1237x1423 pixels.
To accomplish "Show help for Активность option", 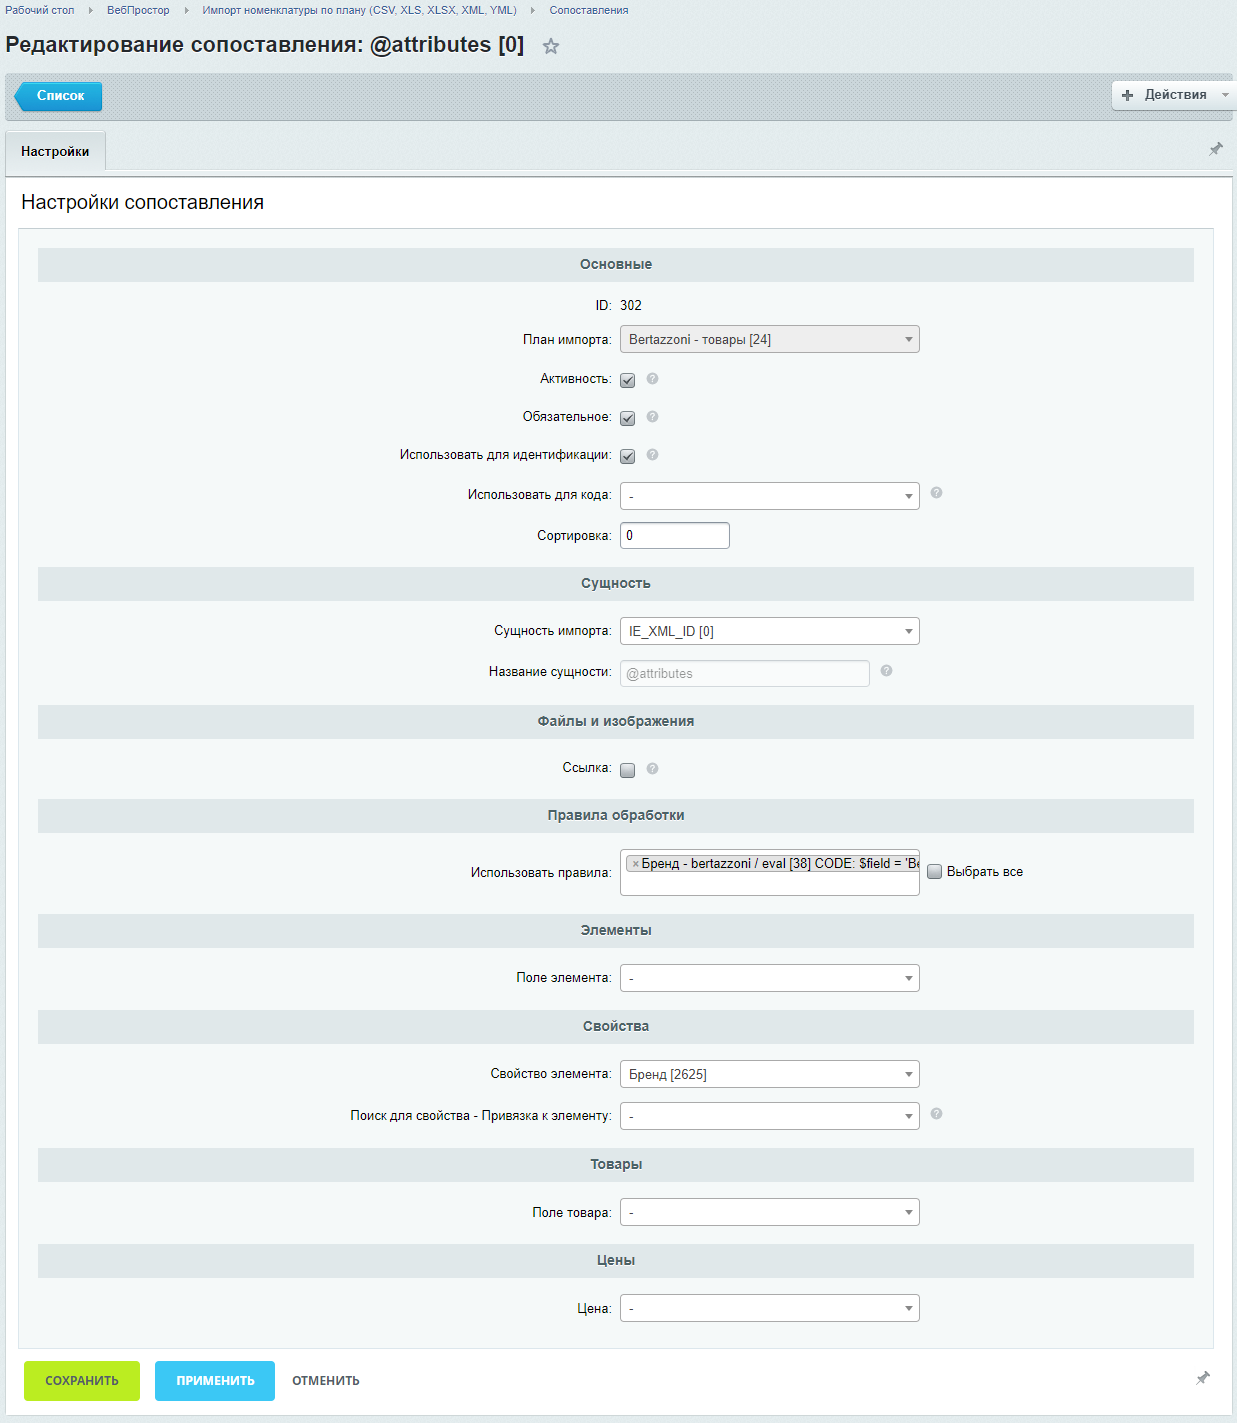I will (x=652, y=379).
